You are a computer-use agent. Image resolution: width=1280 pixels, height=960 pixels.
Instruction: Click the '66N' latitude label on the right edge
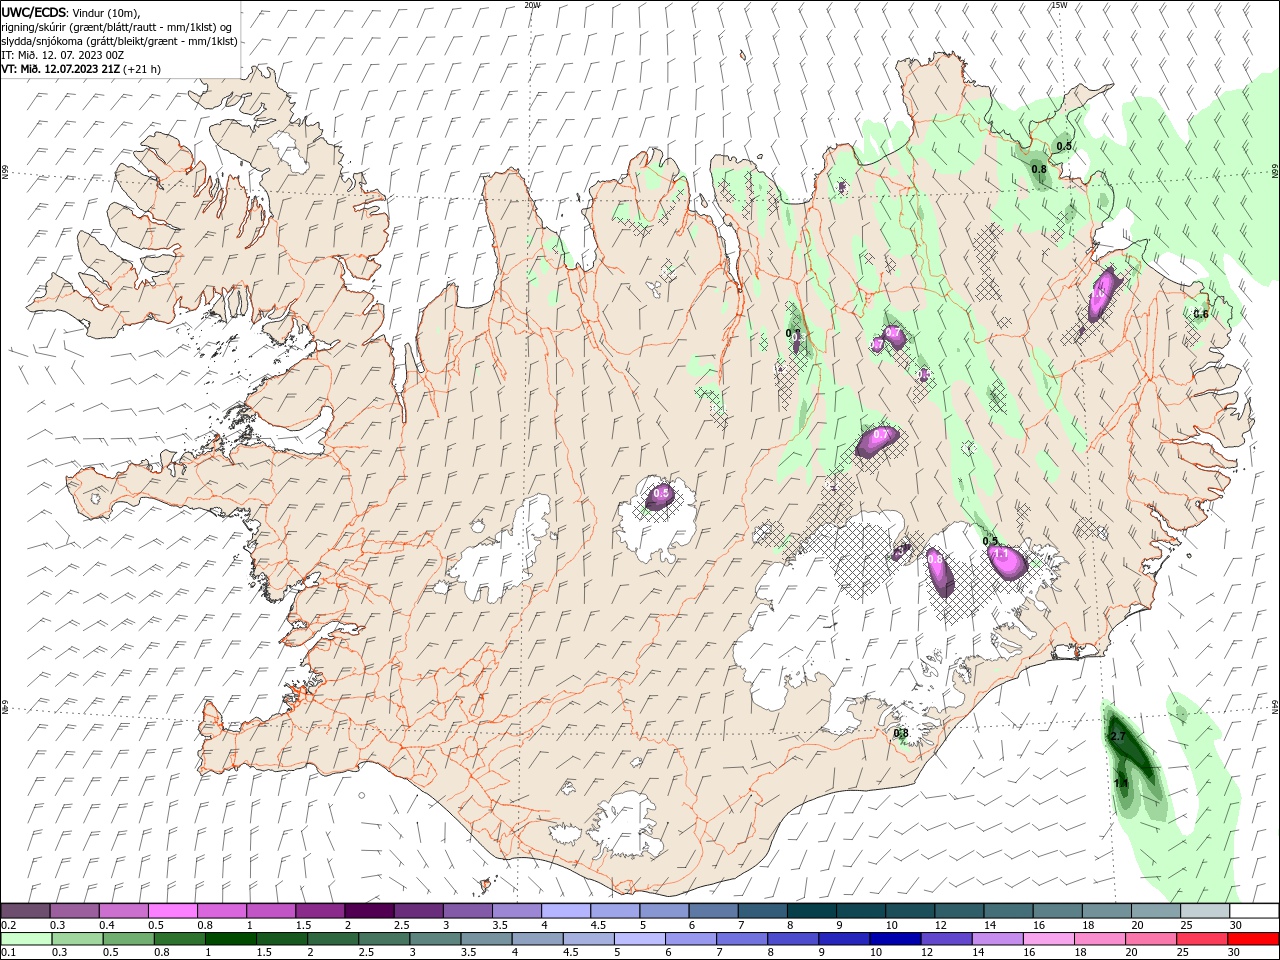pos(1275,172)
